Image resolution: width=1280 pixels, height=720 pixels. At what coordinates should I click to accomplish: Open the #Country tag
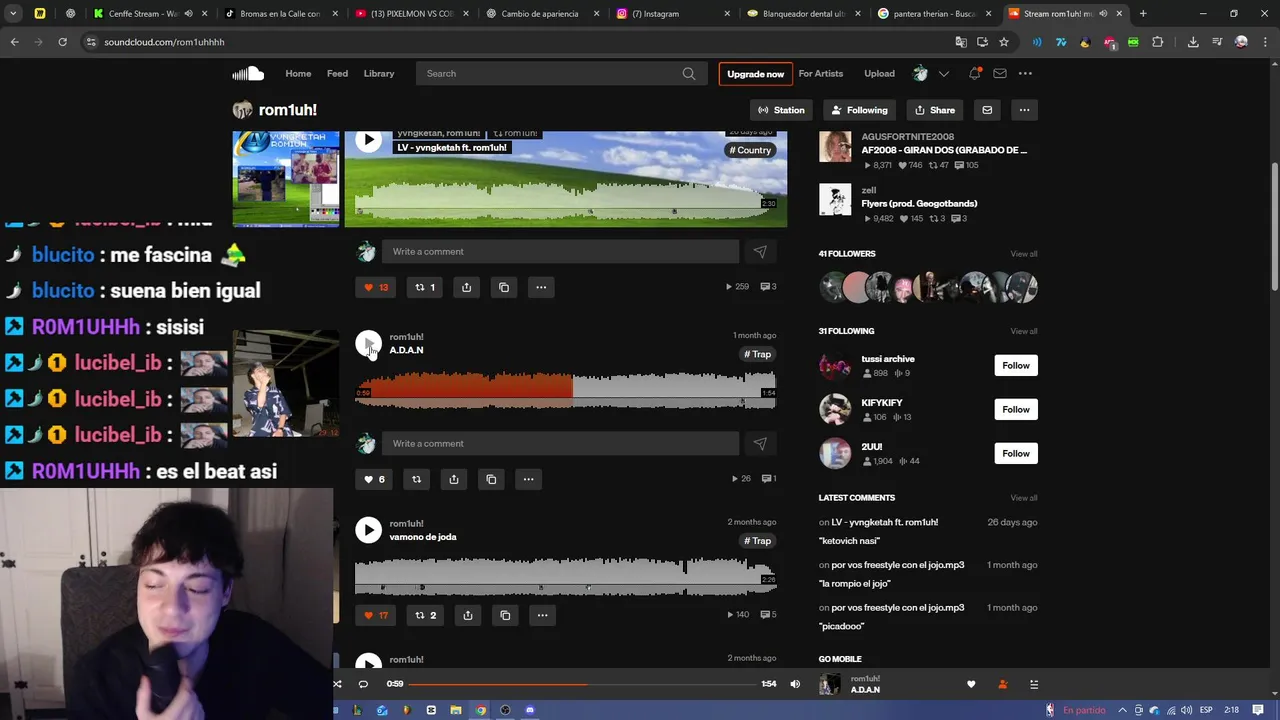750,150
